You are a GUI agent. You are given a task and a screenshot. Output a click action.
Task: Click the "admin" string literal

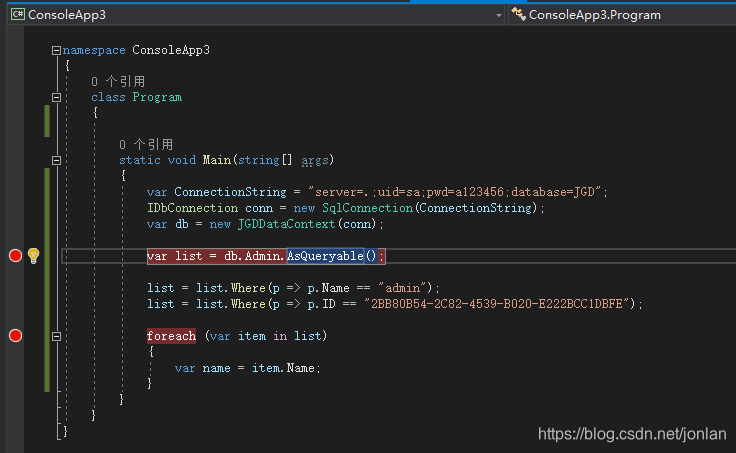[x=402, y=288]
